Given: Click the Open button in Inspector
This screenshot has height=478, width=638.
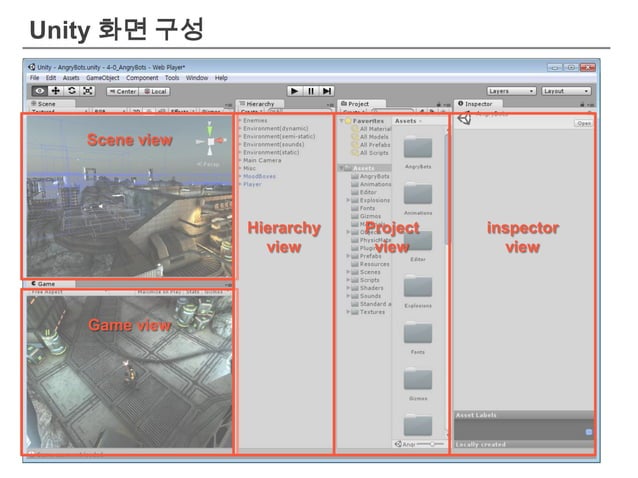Looking at the screenshot, I should (x=583, y=123).
